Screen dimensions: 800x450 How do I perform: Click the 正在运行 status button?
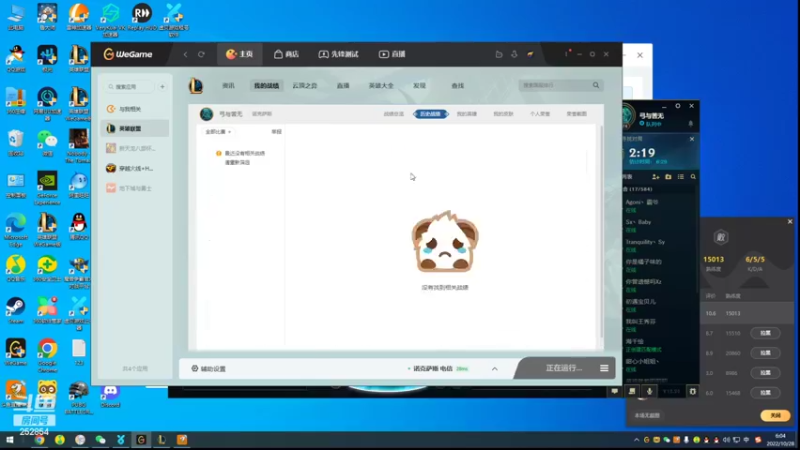tap(564, 368)
